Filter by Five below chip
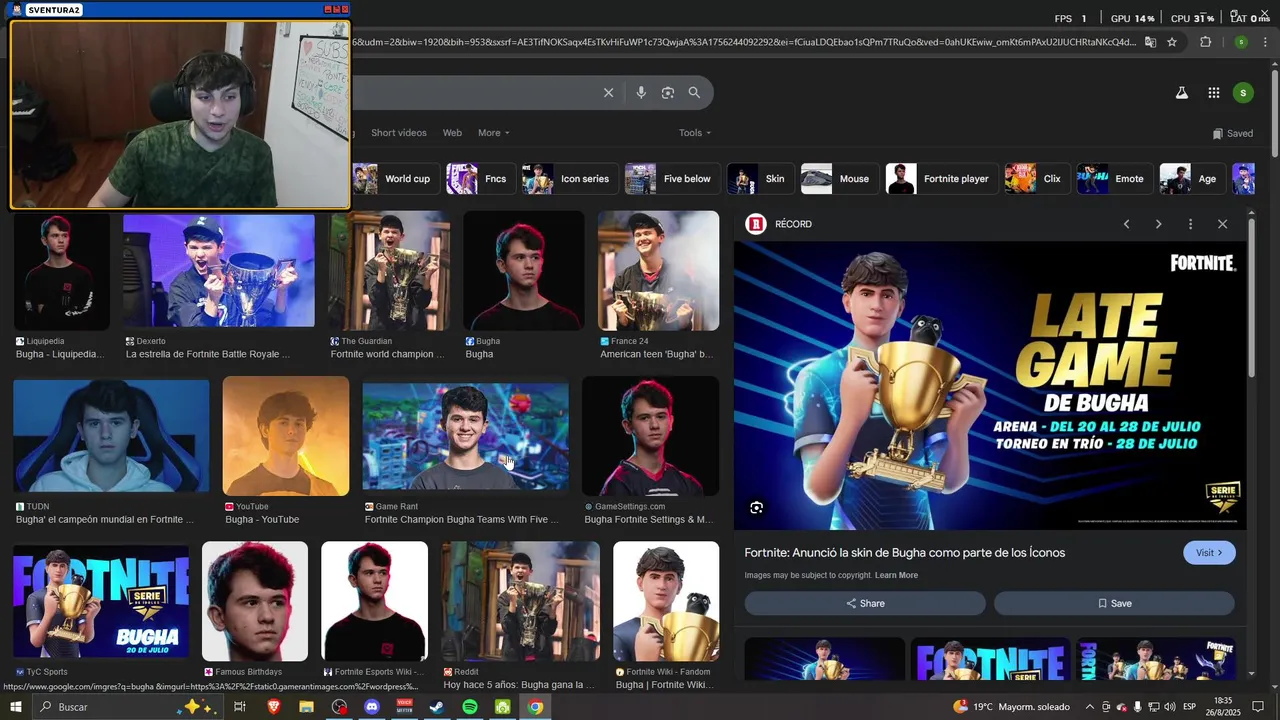Screen dimensions: 1280x720 tap(670, 179)
